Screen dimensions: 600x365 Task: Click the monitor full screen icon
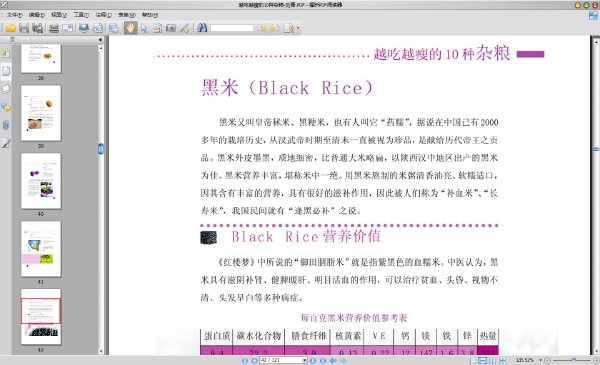pyautogui.click(x=84, y=28)
